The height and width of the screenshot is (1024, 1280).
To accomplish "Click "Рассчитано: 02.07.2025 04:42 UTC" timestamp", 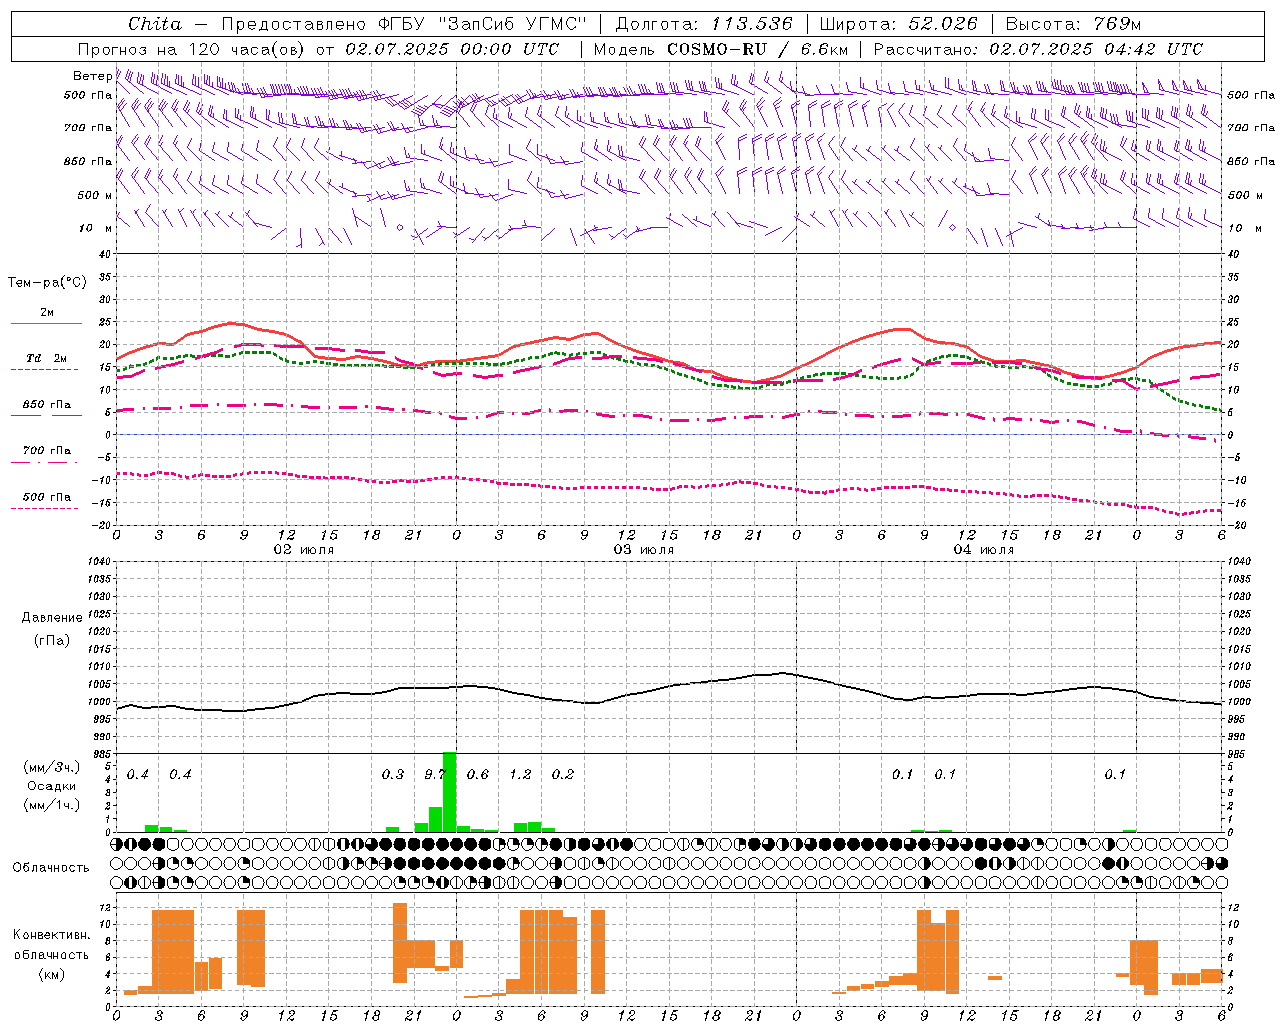I will click(x=1038, y=49).
